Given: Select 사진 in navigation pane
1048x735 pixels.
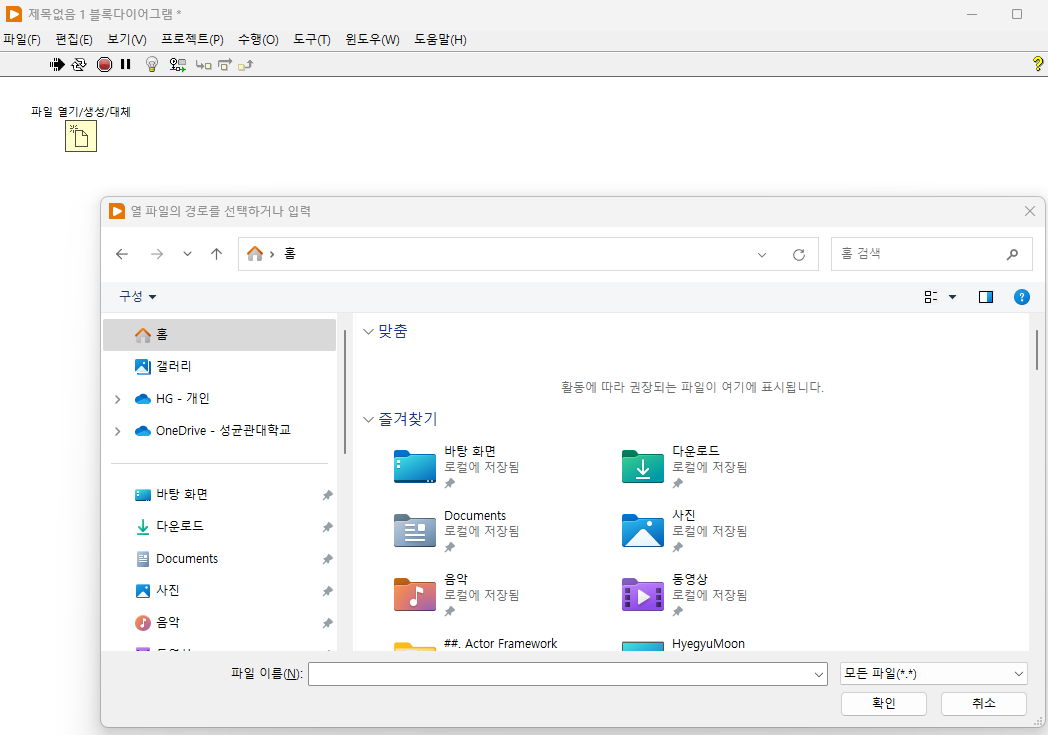Looking at the screenshot, I should pyautogui.click(x=219, y=591).
